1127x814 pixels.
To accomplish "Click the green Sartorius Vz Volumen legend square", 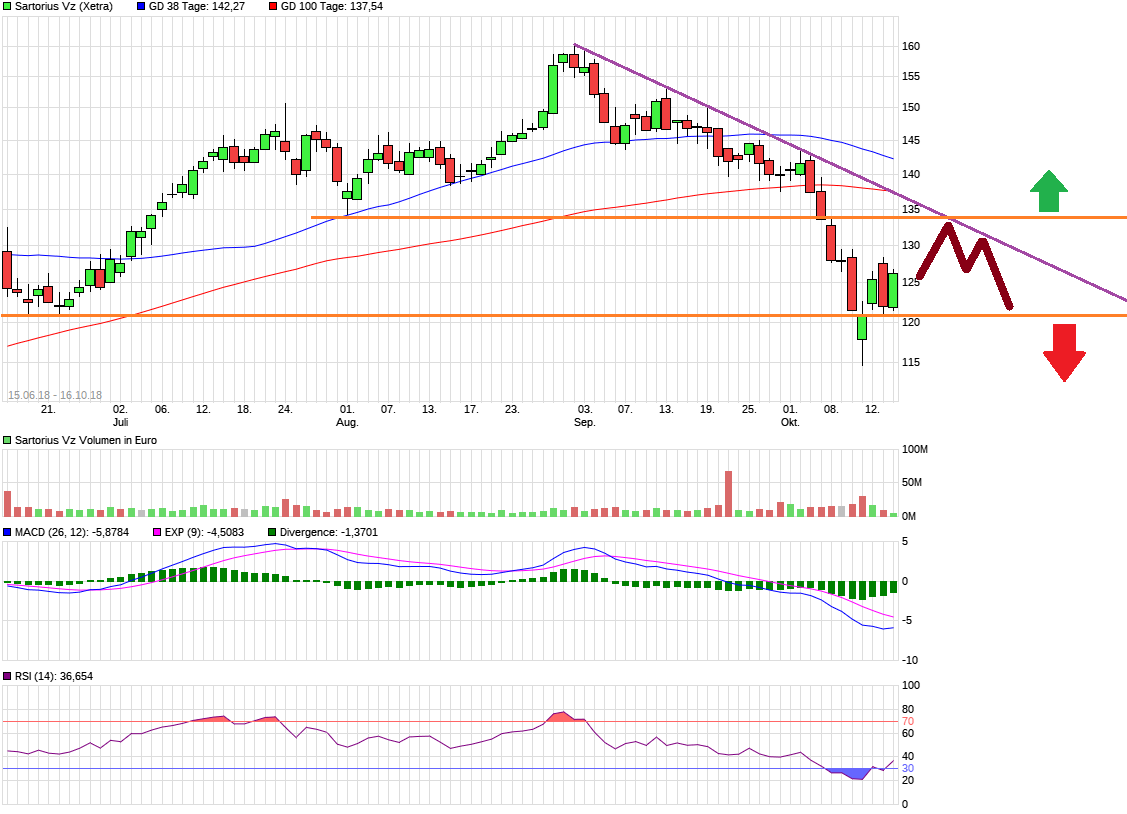I will 7,440.
